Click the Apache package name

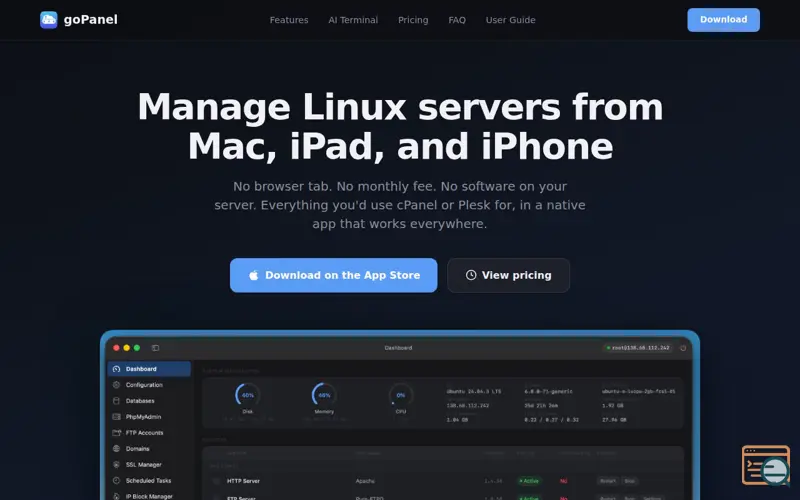pyautogui.click(x=365, y=481)
